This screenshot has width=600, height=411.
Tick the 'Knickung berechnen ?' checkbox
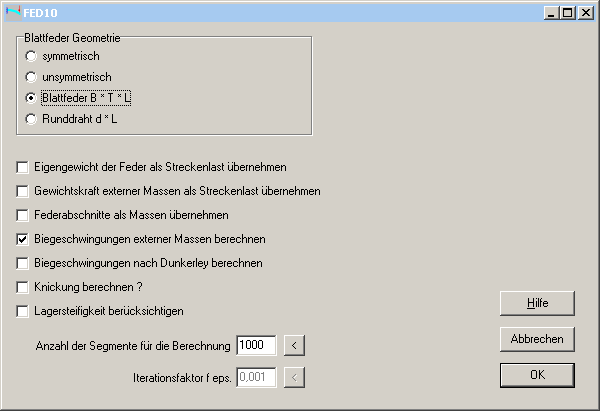click(x=23, y=288)
